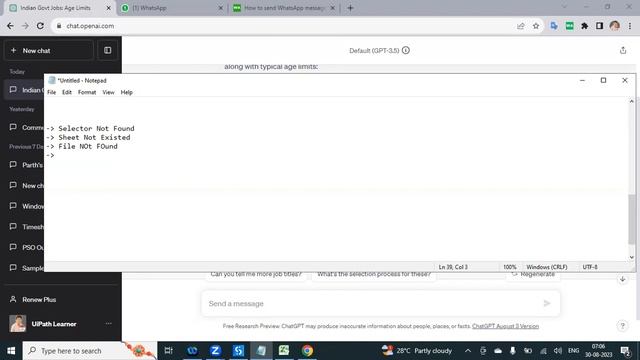Click the Type here to search taskbar box
This screenshot has width=640, height=360.
click(x=90, y=351)
